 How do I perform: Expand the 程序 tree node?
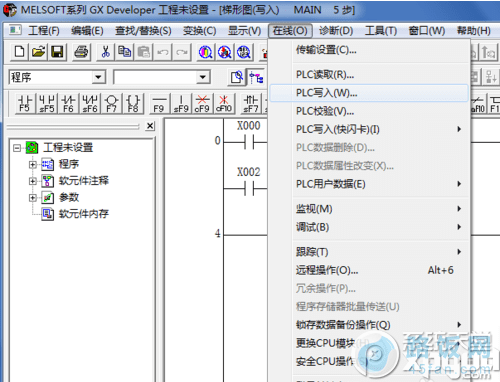click(x=33, y=164)
